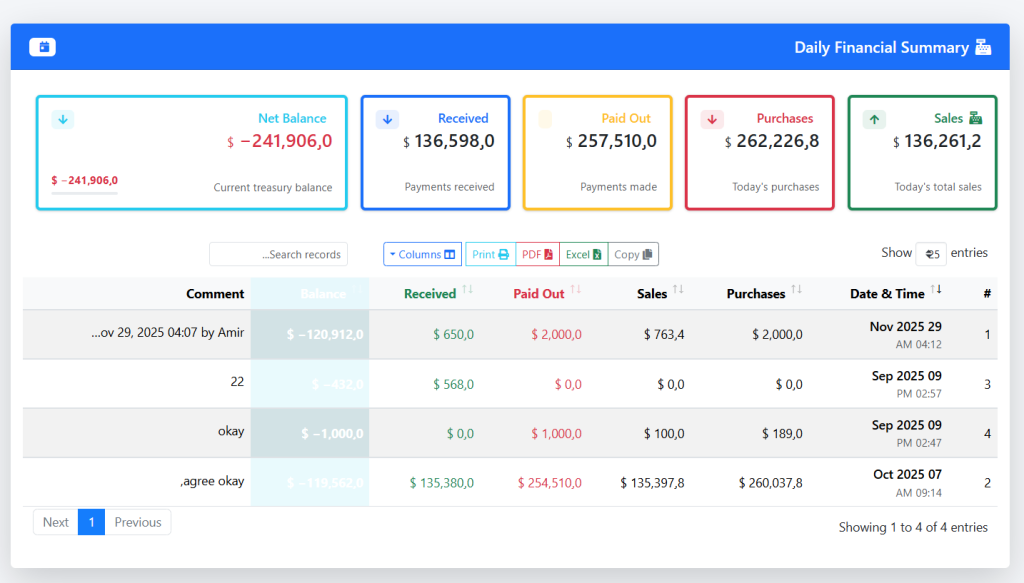
Task: Click the down arrow icon on Purchases card
Action: (712, 120)
